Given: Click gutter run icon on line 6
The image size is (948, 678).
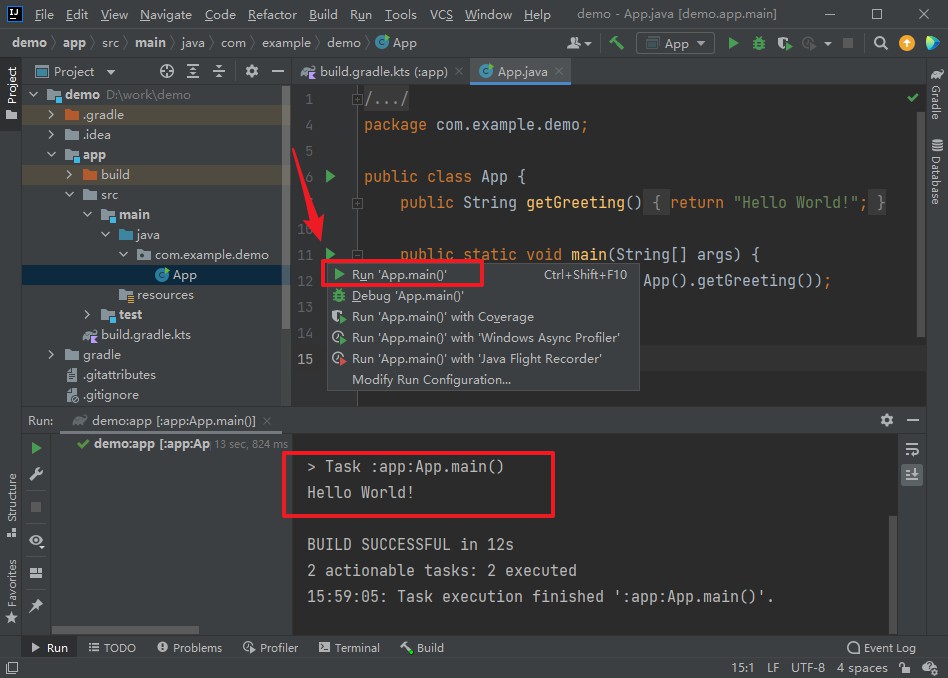Looking at the screenshot, I should (x=330, y=176).
